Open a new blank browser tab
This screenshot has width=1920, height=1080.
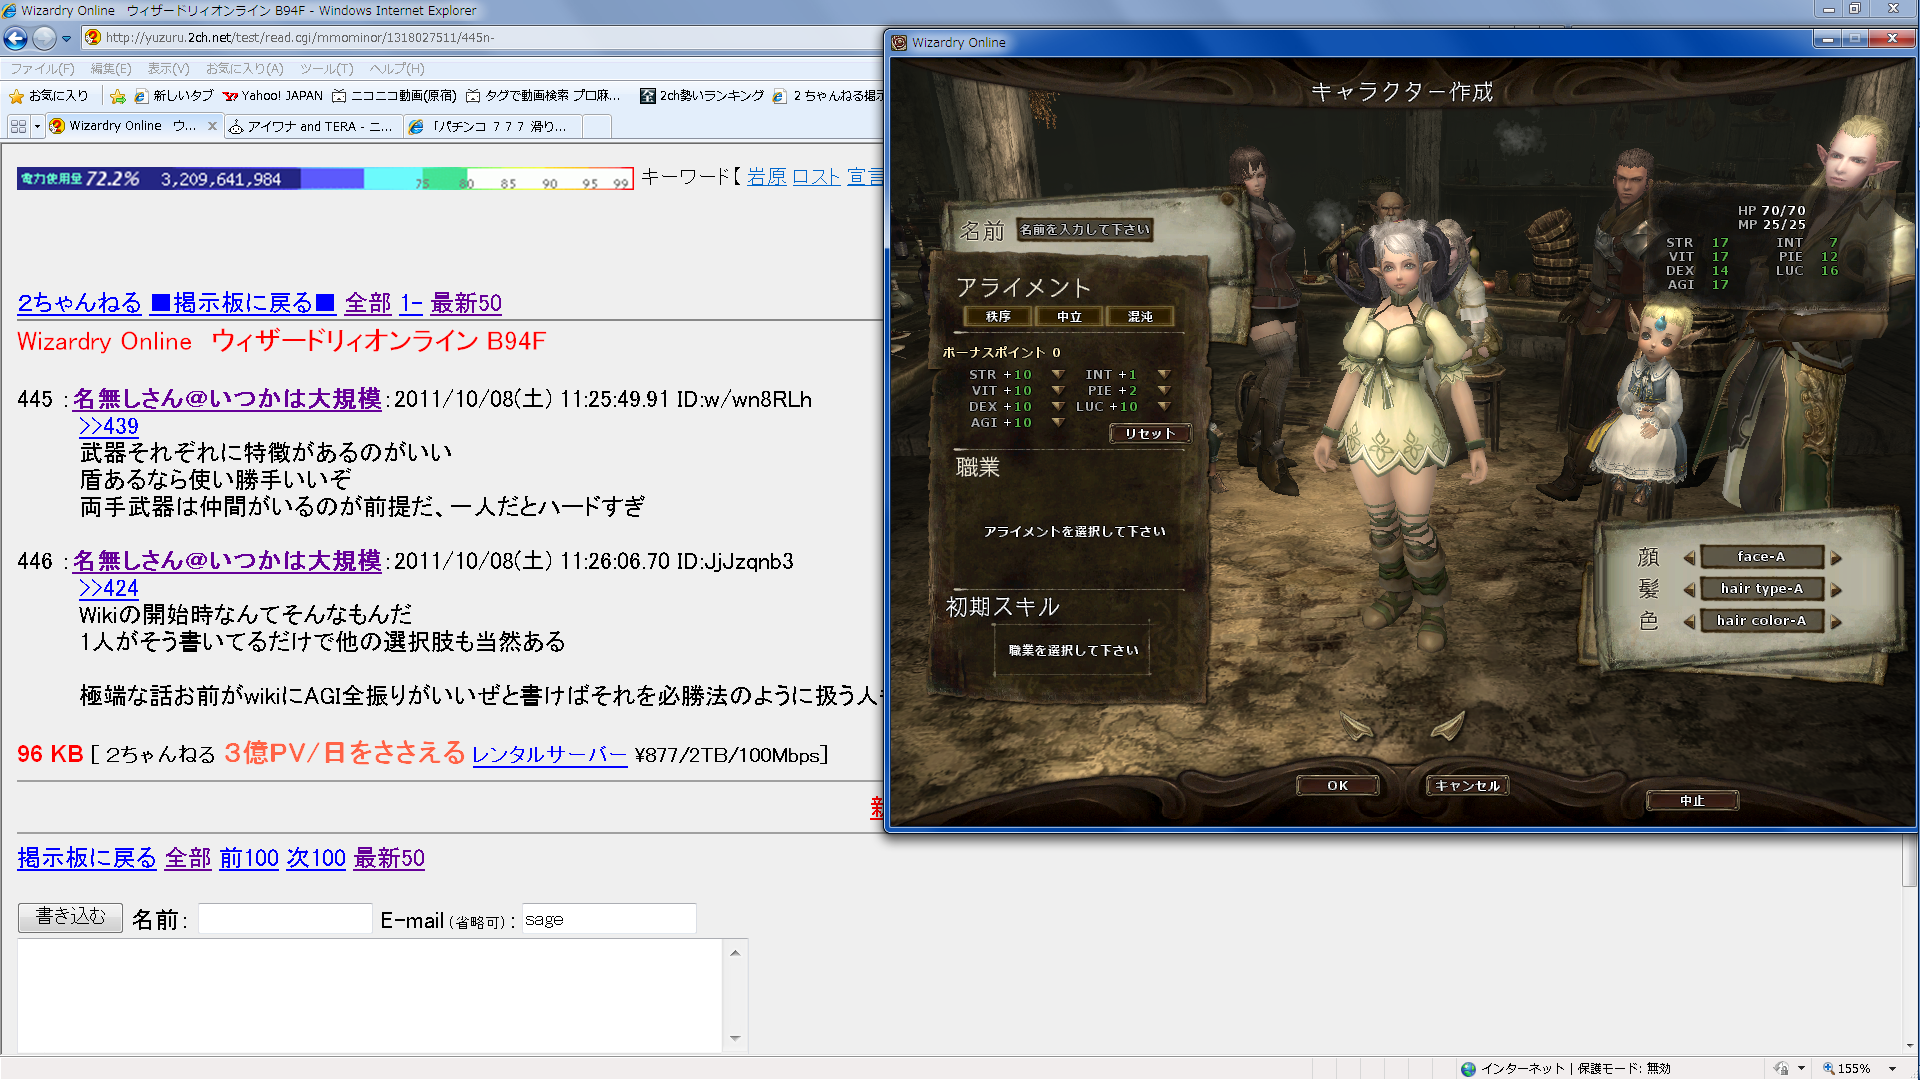597,127
